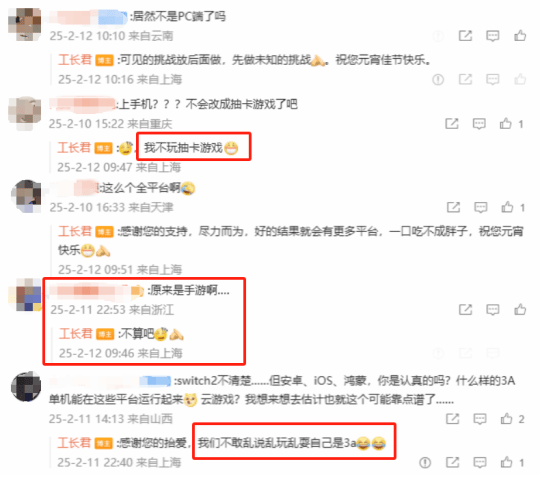Viewport: 540px width, 479px height.
Task: Reply to the 原来是手游啊 comment
Action: click(x=492, y=310)
